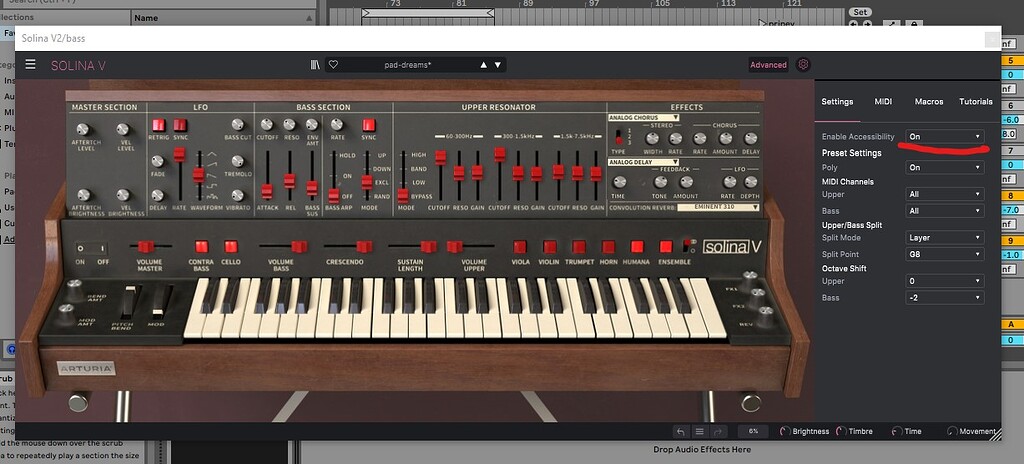The width and height of the screenshot is (1024, 464).
Task: Click the LFO Rate slider
Action: pos(179,155)
